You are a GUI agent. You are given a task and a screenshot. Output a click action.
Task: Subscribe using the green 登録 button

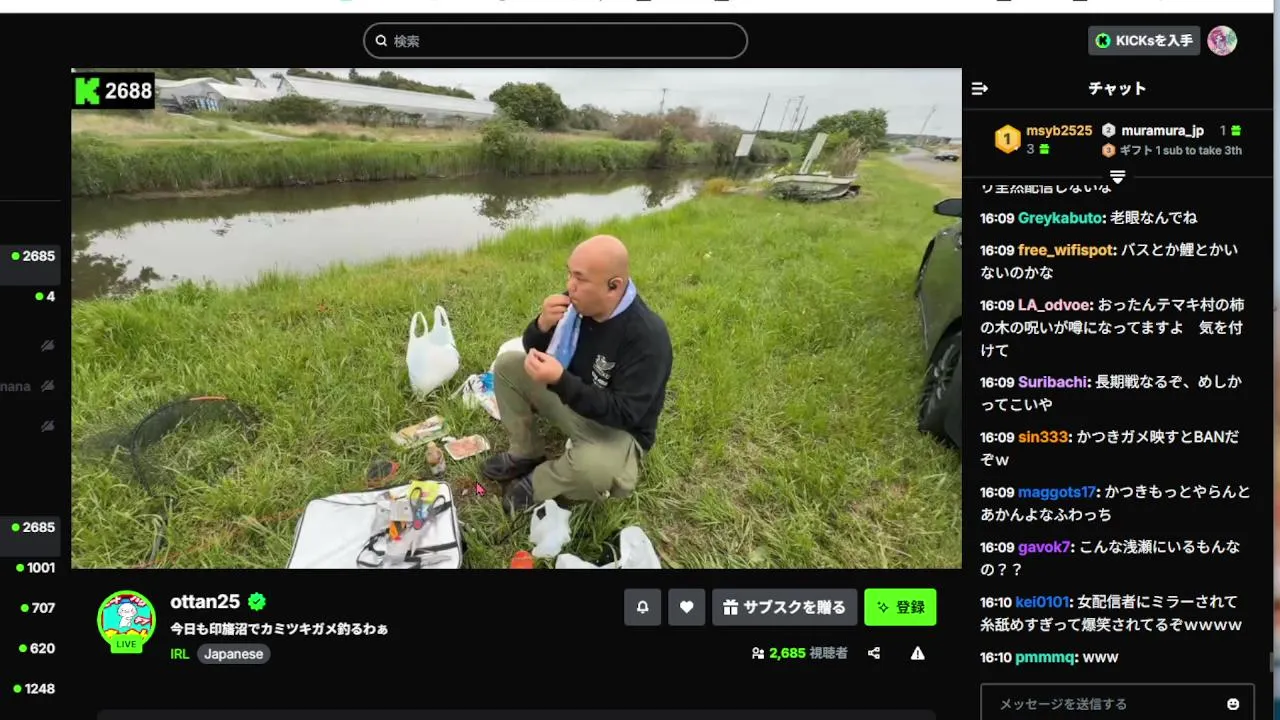click(x=900, y=607)
